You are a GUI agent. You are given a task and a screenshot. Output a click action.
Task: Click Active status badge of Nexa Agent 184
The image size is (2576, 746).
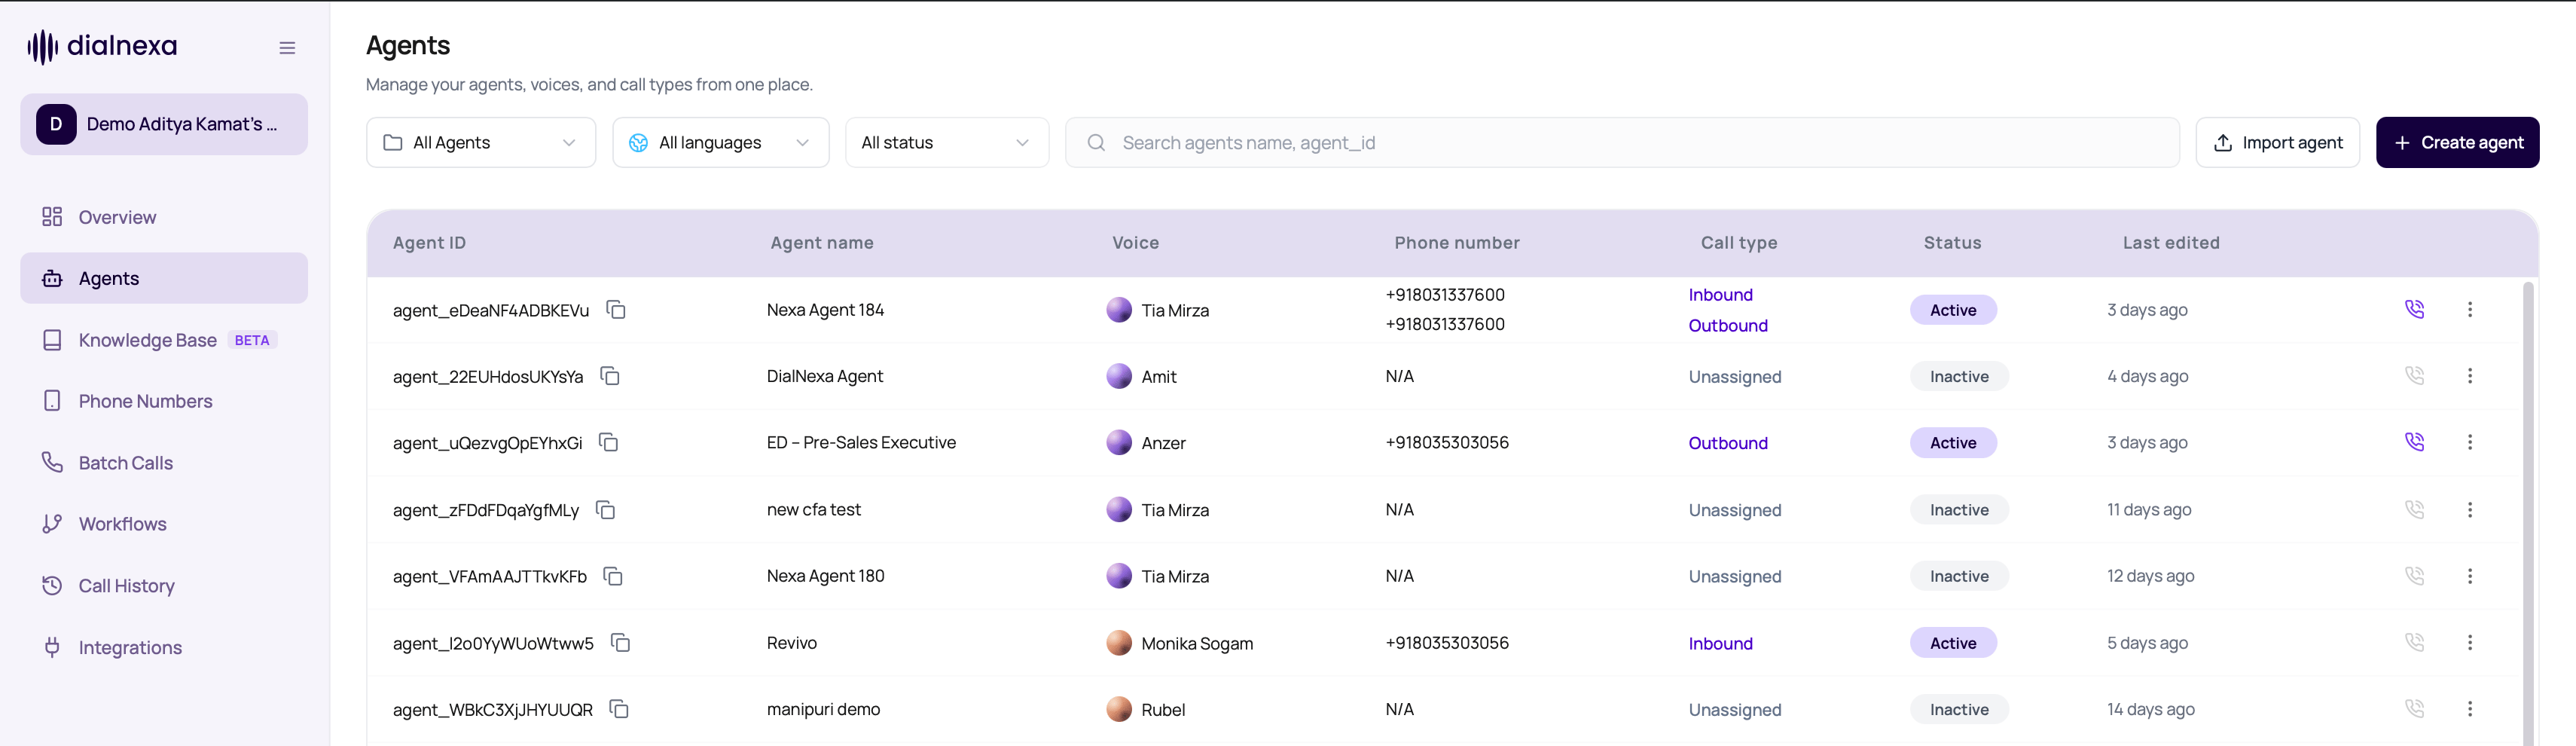(1952, 310)
